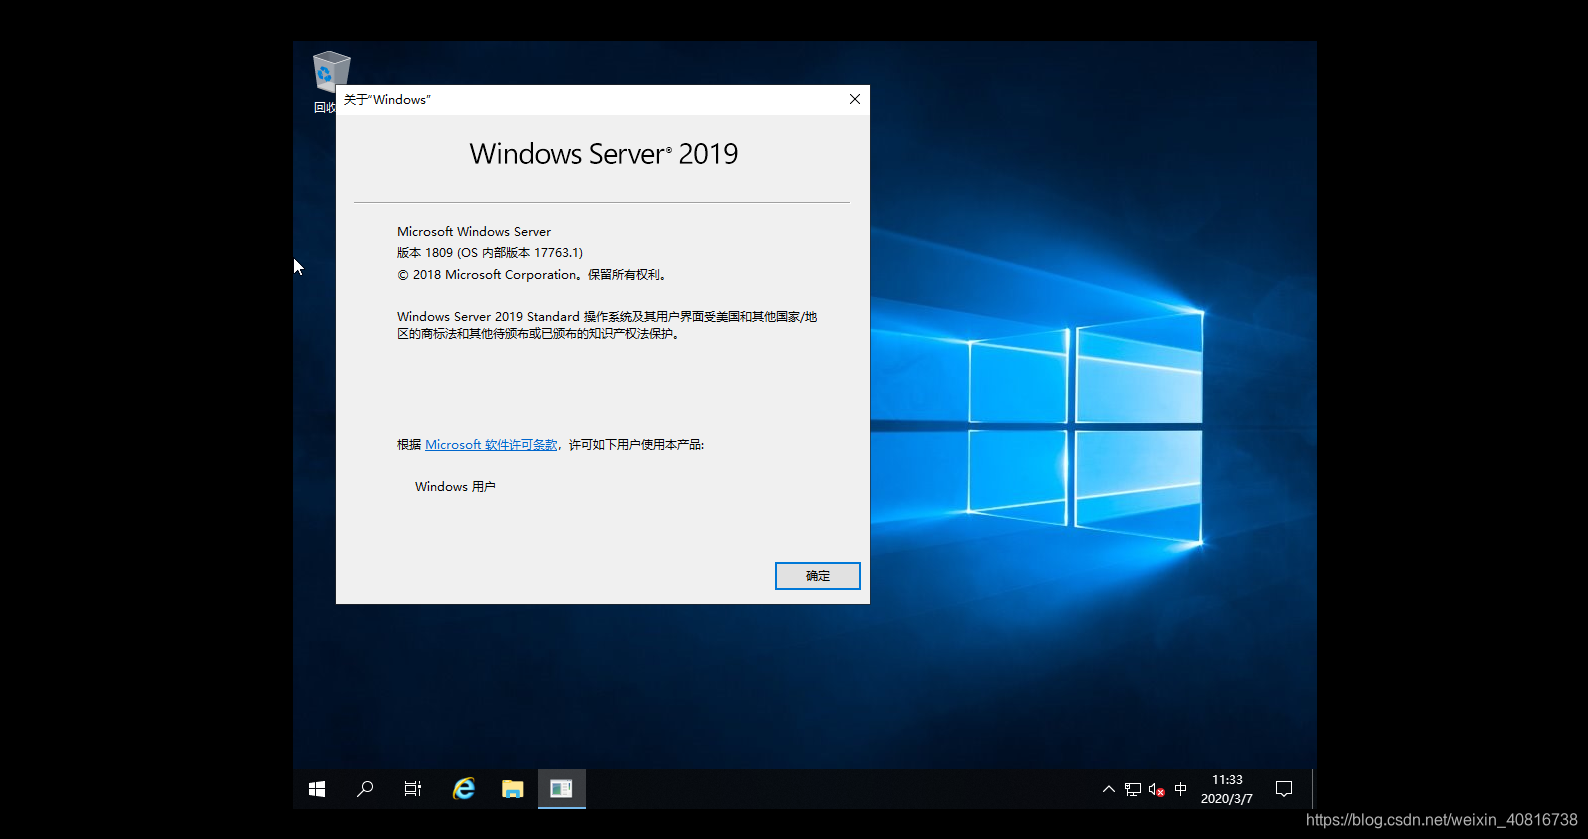1588x839 pixels.
Task: Click the 确定 button in the dialog
Action: [818, 576]
